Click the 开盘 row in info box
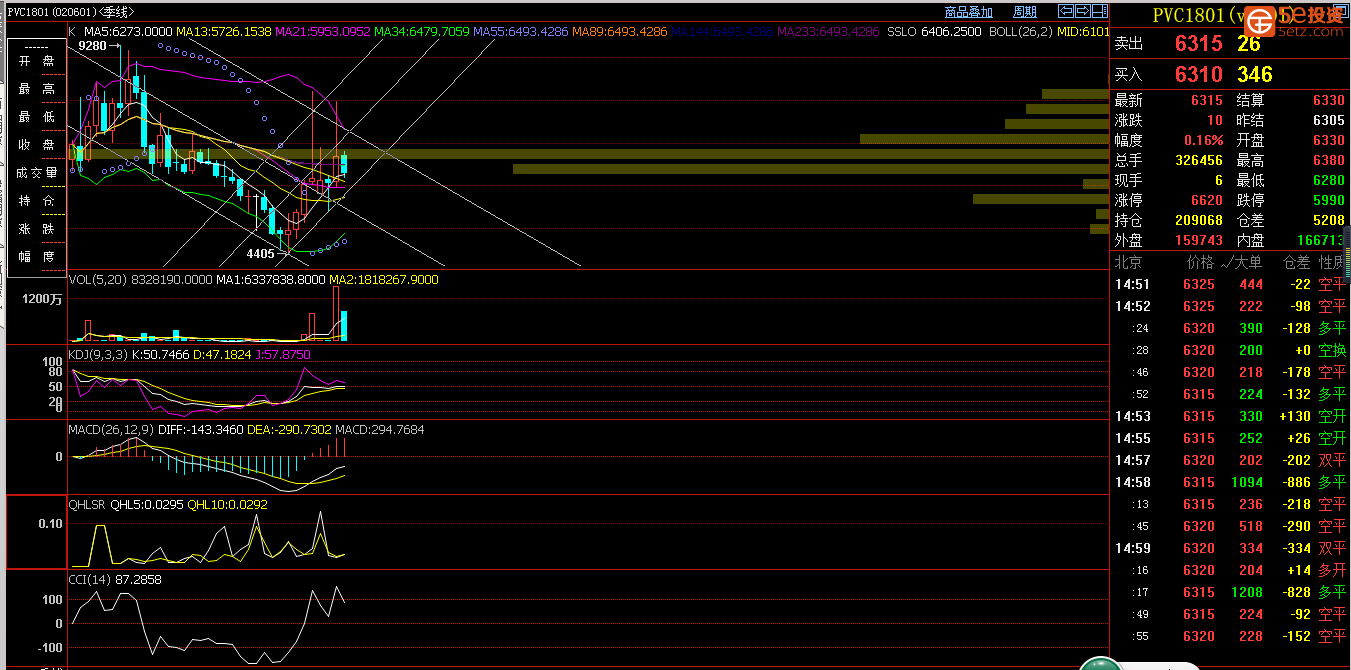 coord(37,61)
